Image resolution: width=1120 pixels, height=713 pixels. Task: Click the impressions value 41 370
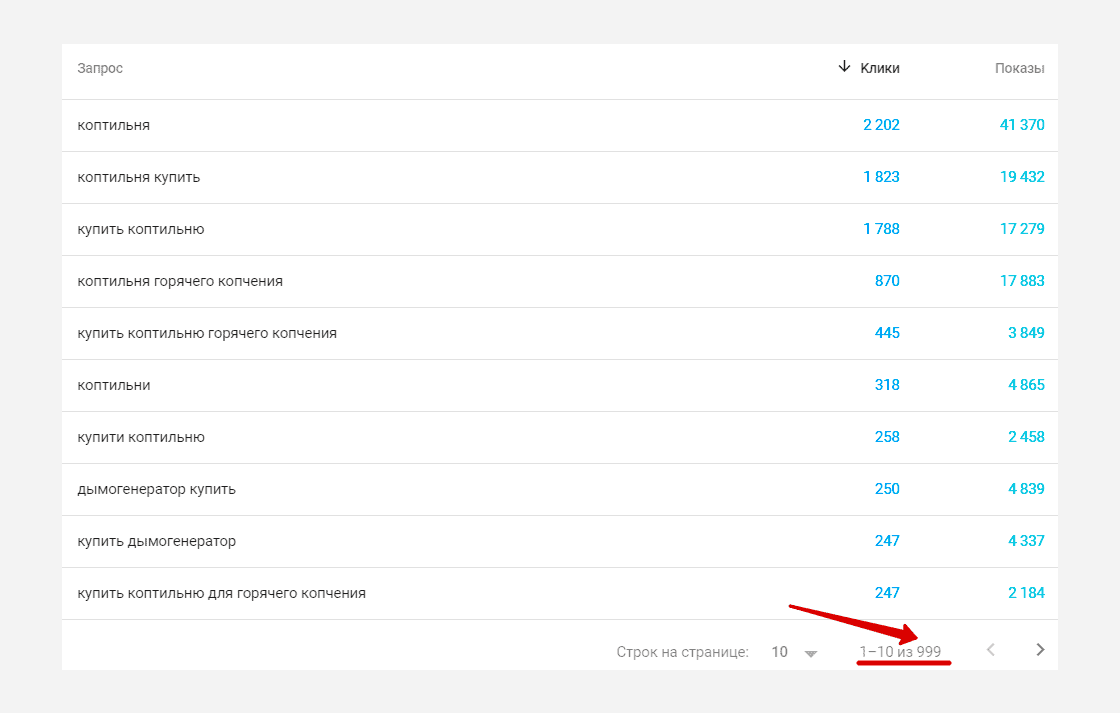coord(1022,125)
